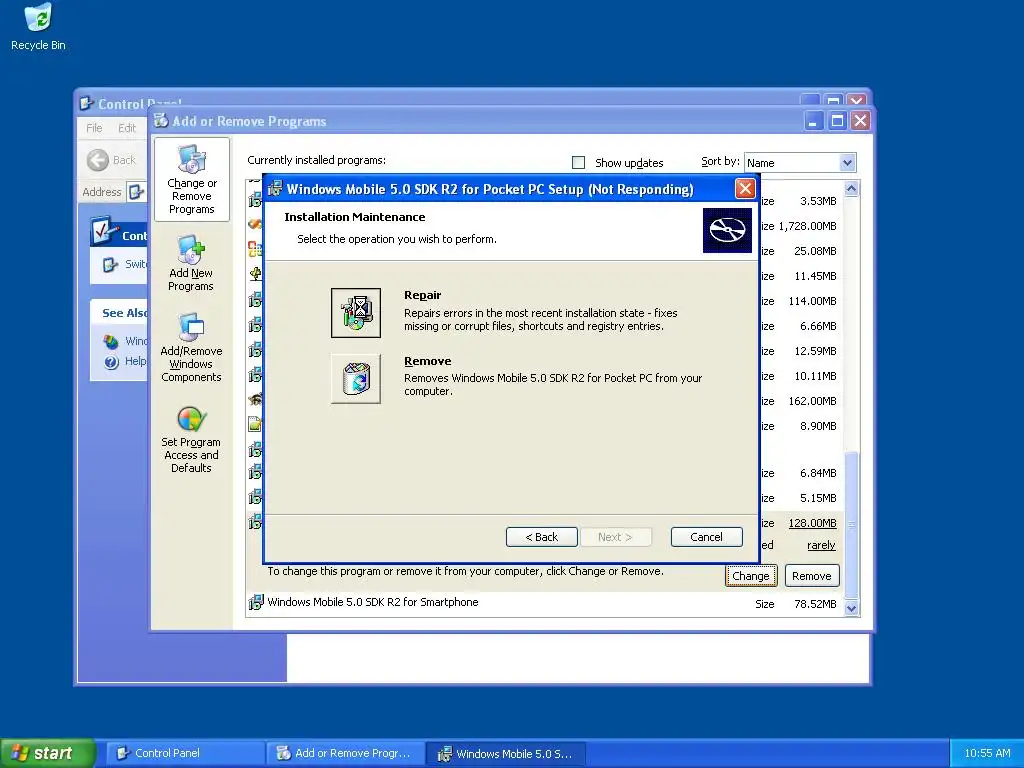Click the clock showing 10:55 AM
Viewport: 1024px width, 768px height.
[987, 753]
